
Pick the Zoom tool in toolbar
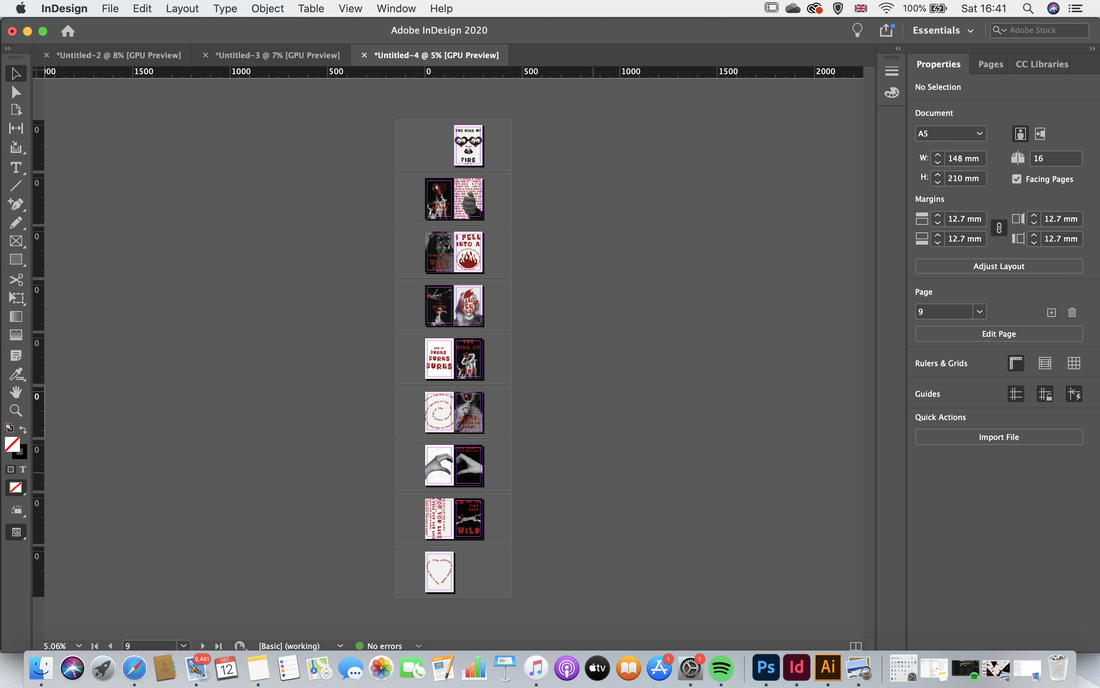tap(15, 411)
